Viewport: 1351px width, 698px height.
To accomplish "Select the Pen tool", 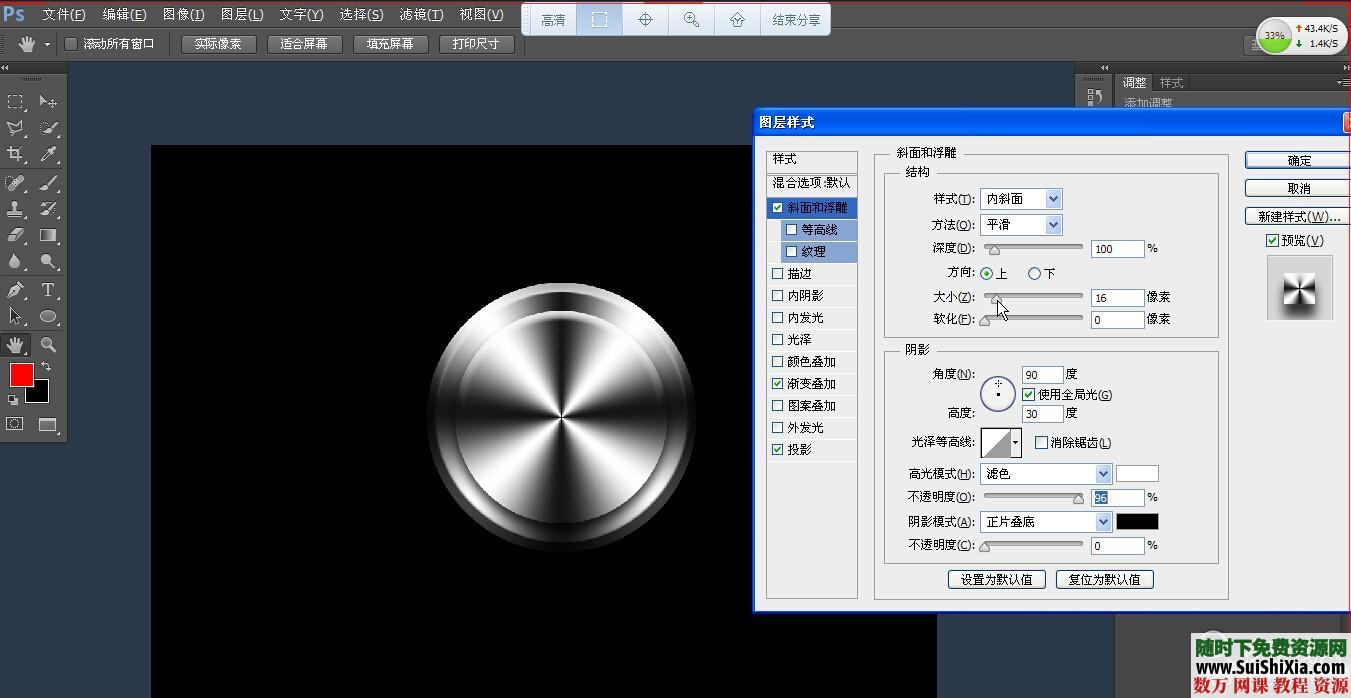I will (15, 290).
